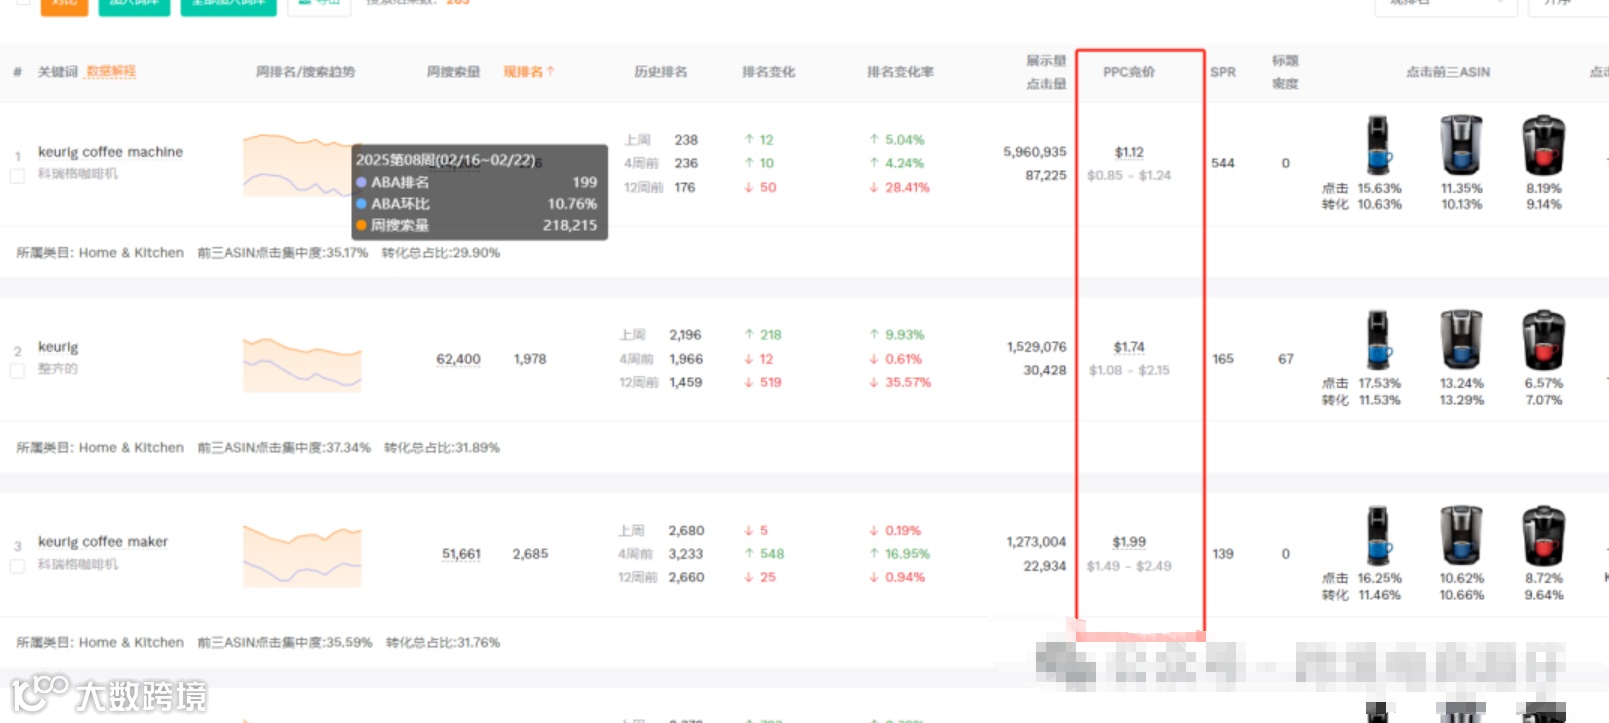Click the weekly search volume 51,661
The height and width of the screenshot is (723, 1609).
[461, 554]
